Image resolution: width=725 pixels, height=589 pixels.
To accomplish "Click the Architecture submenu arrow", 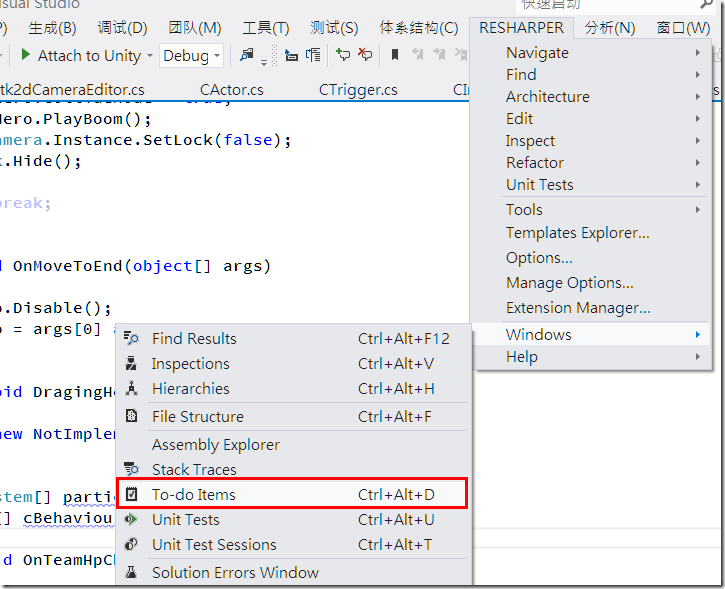I will [698, 97].
